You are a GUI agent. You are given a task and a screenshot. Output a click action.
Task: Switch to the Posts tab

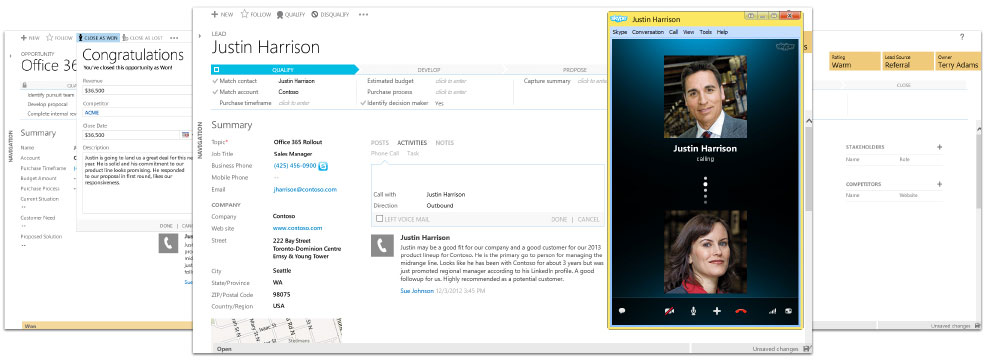(380, 143)
